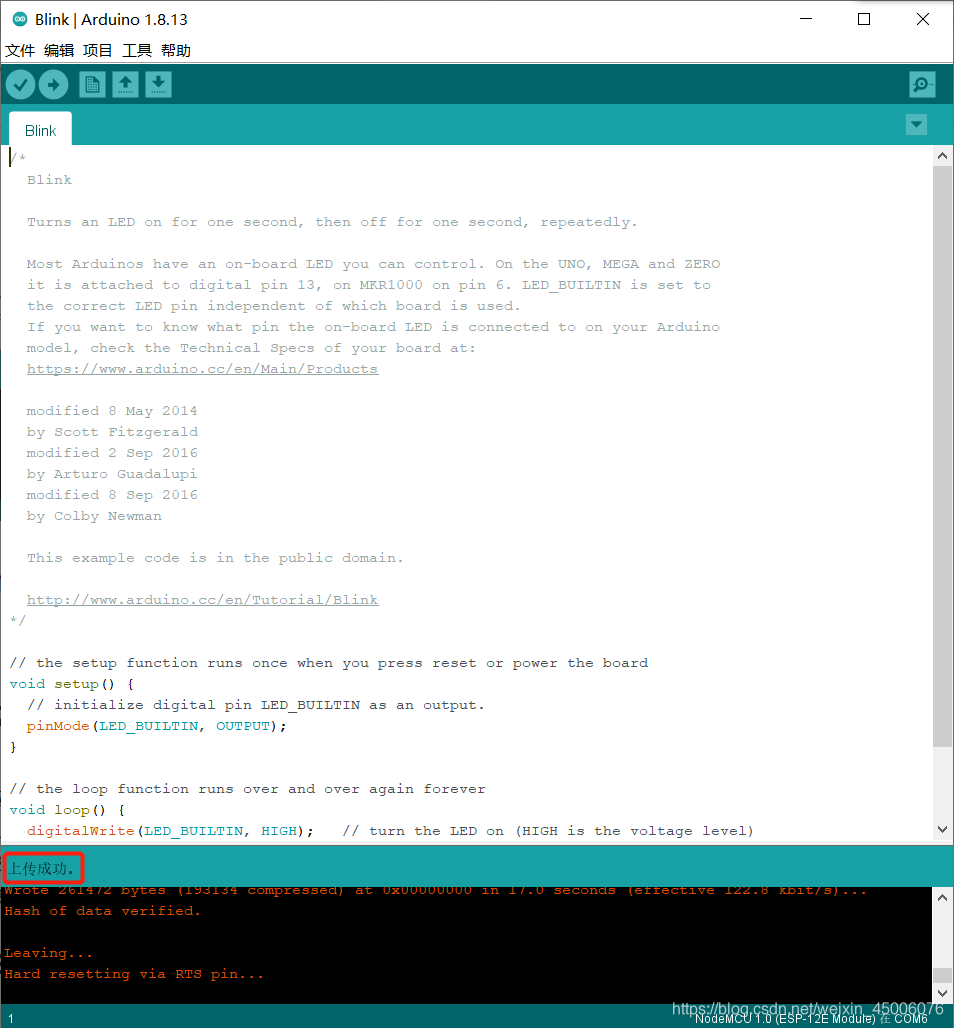
Task: Create a new sketch with New icon
Action: pyautogui.click(x=92, y=85)
